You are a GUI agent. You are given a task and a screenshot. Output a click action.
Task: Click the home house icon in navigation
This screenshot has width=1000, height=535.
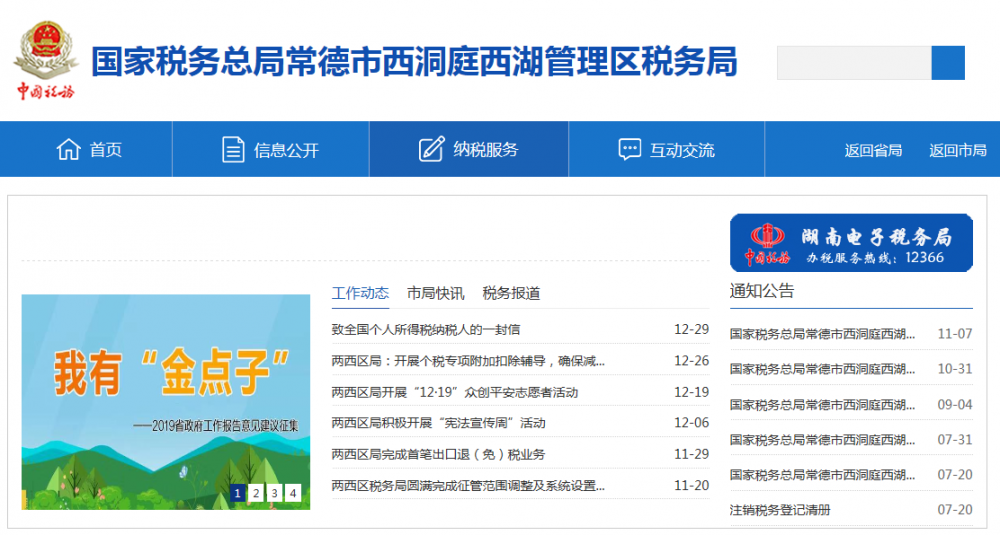pos(68,150)
